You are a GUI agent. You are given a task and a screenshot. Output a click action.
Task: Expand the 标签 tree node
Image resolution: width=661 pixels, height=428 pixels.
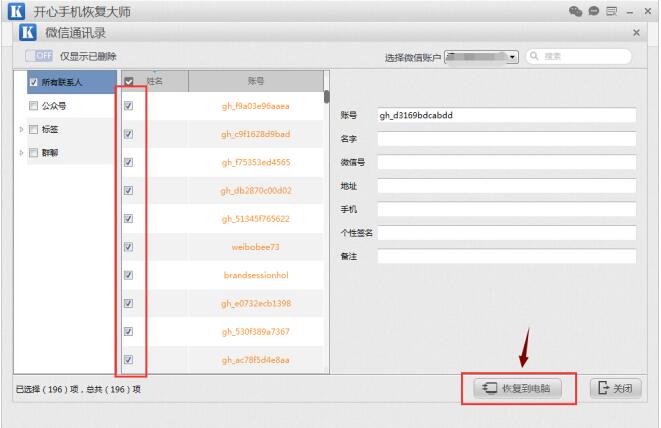coord(21,129)
